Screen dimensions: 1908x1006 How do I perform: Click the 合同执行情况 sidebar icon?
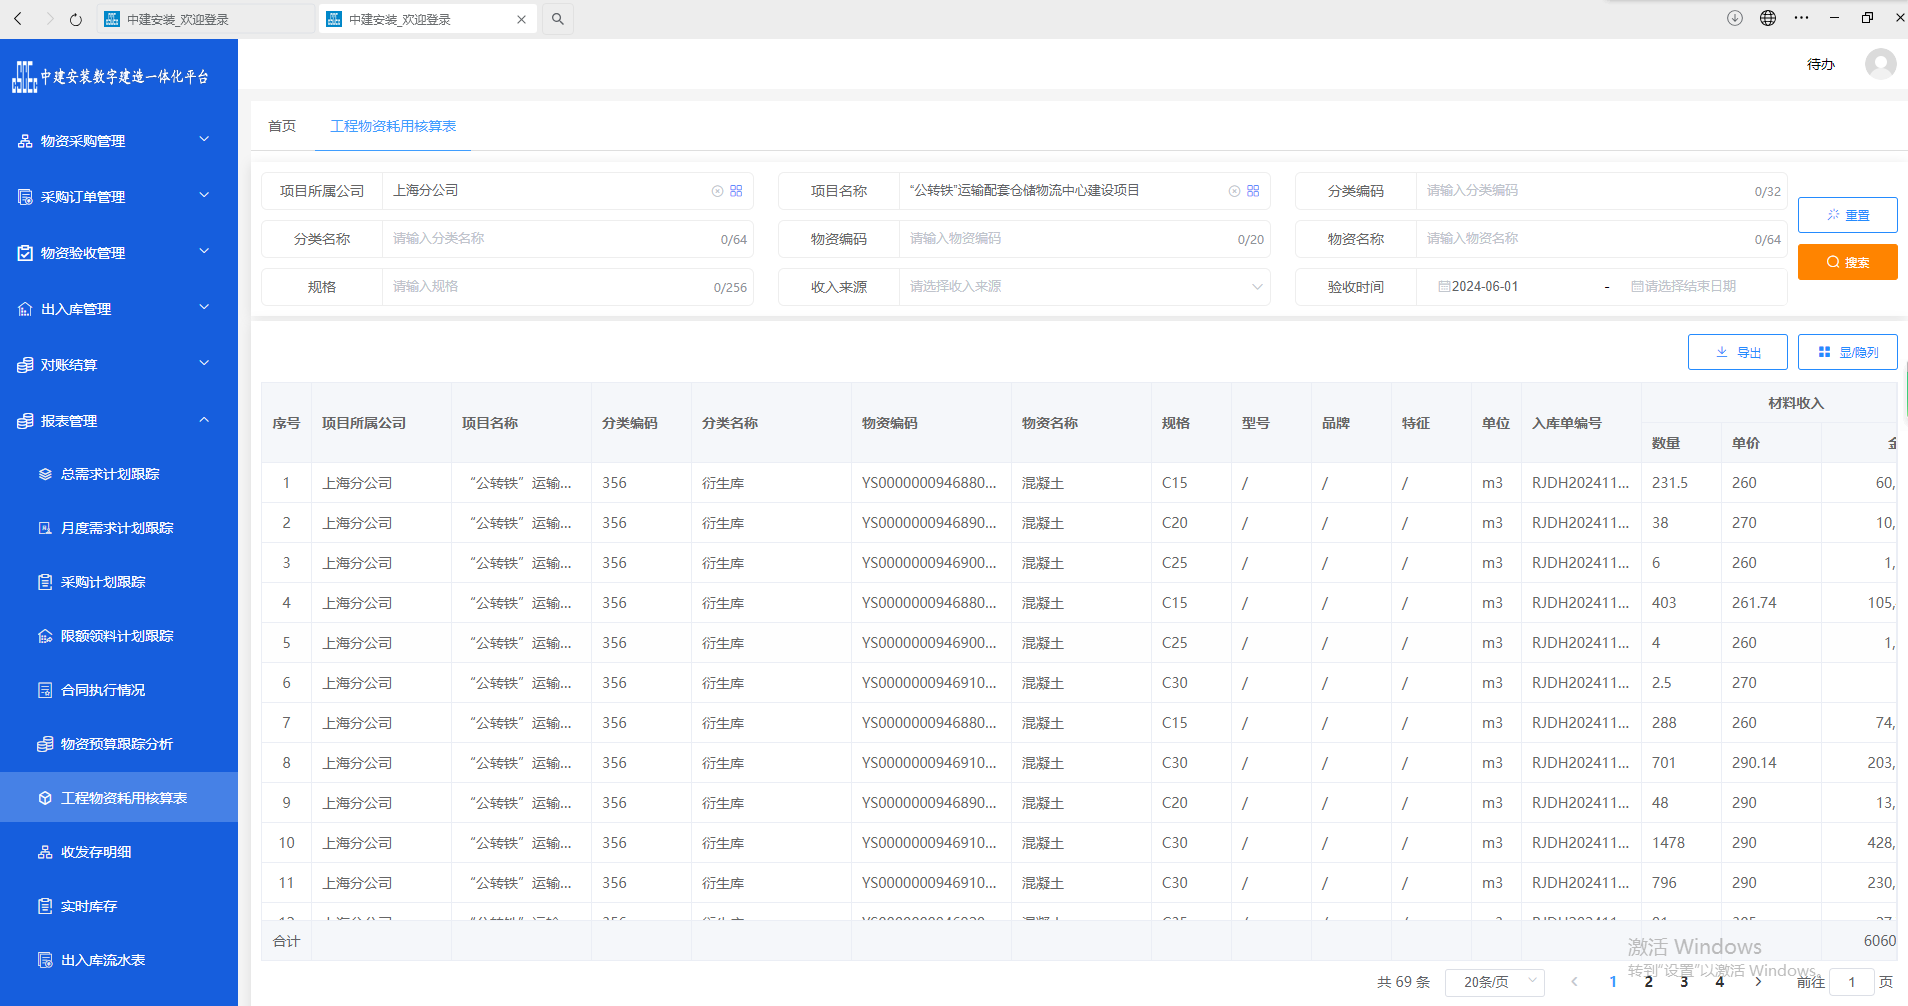[45, 690]
